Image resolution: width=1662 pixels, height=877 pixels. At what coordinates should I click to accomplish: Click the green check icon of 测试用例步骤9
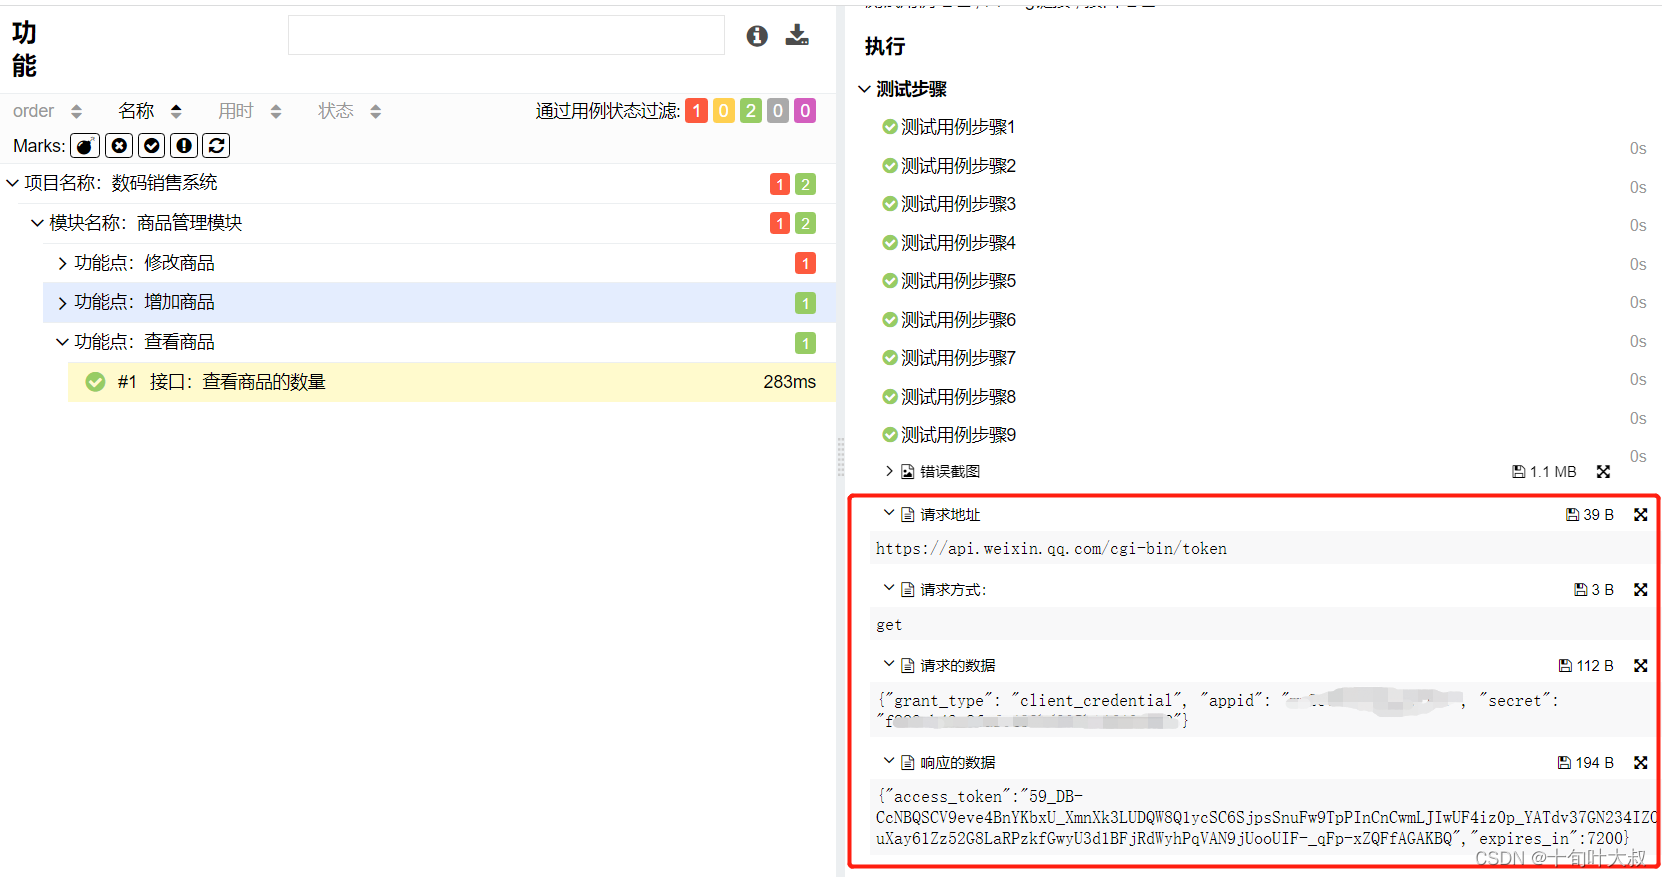[889, 435]
